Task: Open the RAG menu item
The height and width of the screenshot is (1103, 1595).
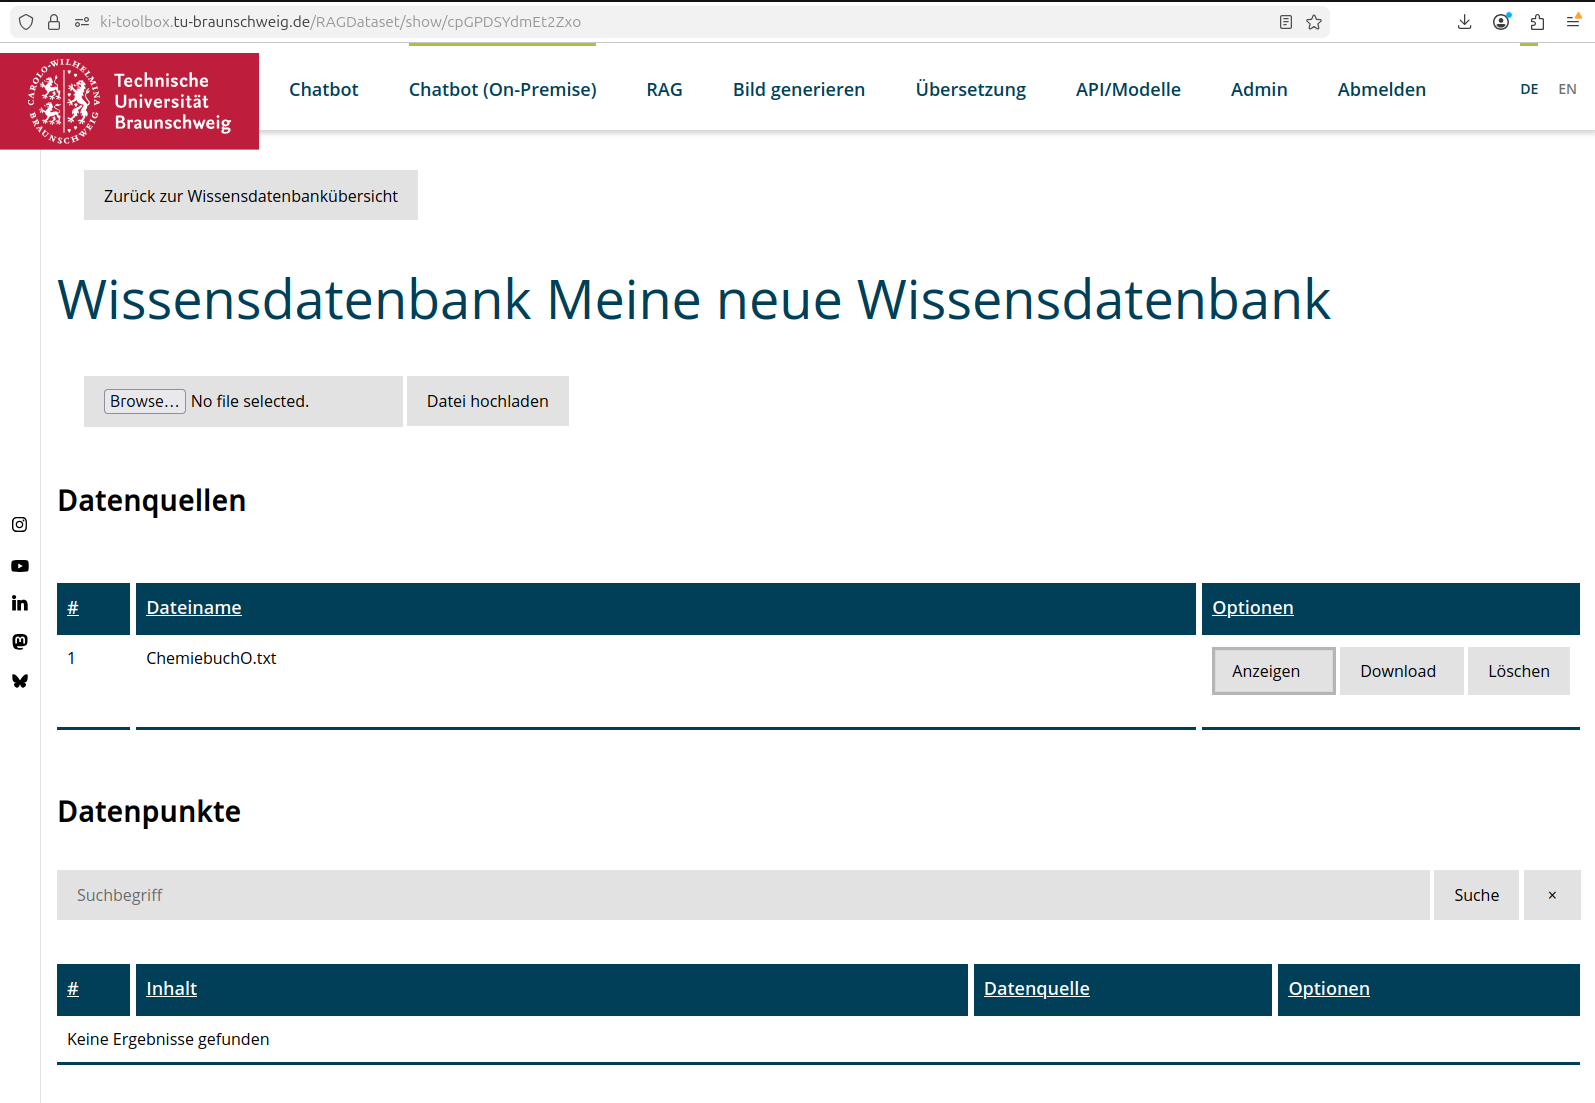Action: tap(664, 90)
